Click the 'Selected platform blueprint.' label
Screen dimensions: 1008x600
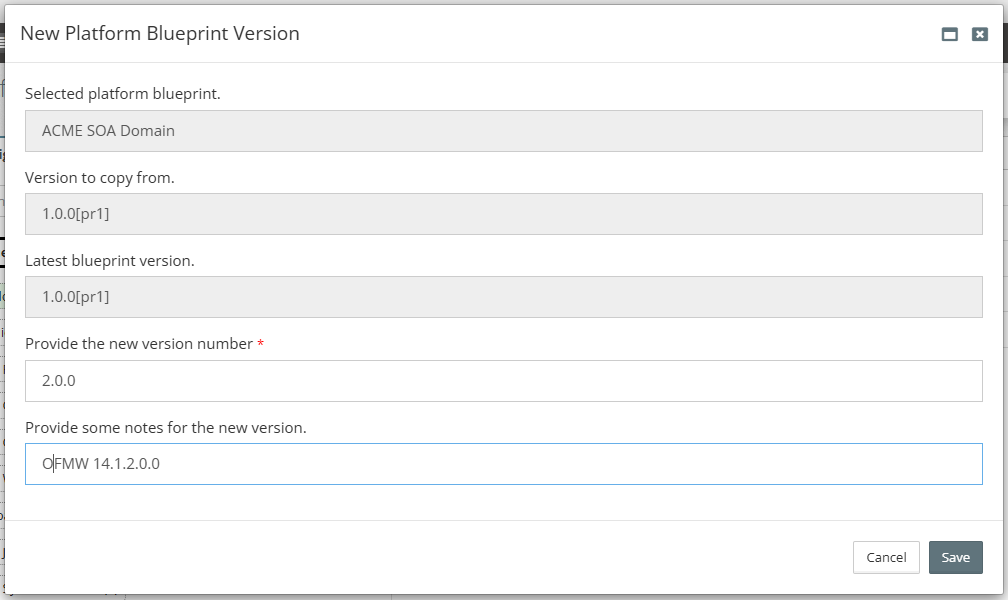[122, 94]
